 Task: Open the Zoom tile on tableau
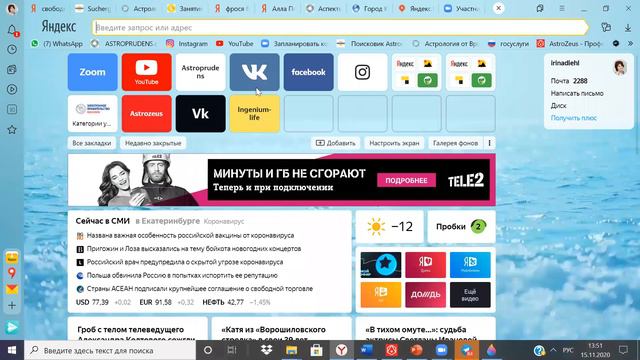93,72
